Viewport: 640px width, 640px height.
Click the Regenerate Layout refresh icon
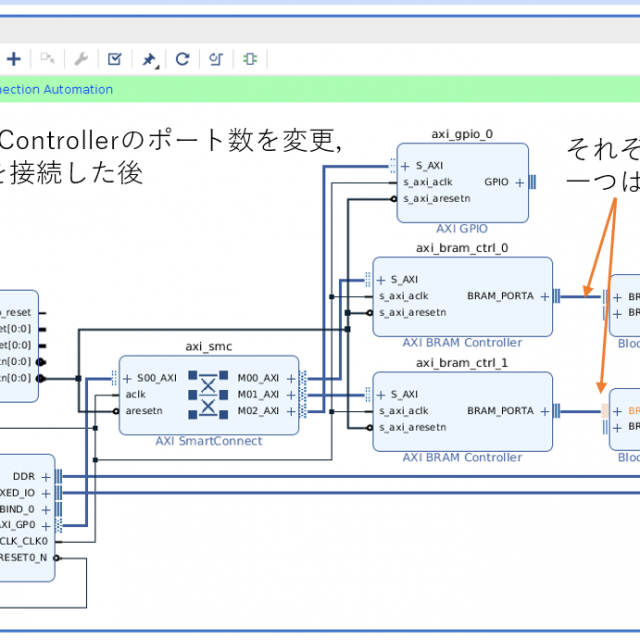point(182,59)
